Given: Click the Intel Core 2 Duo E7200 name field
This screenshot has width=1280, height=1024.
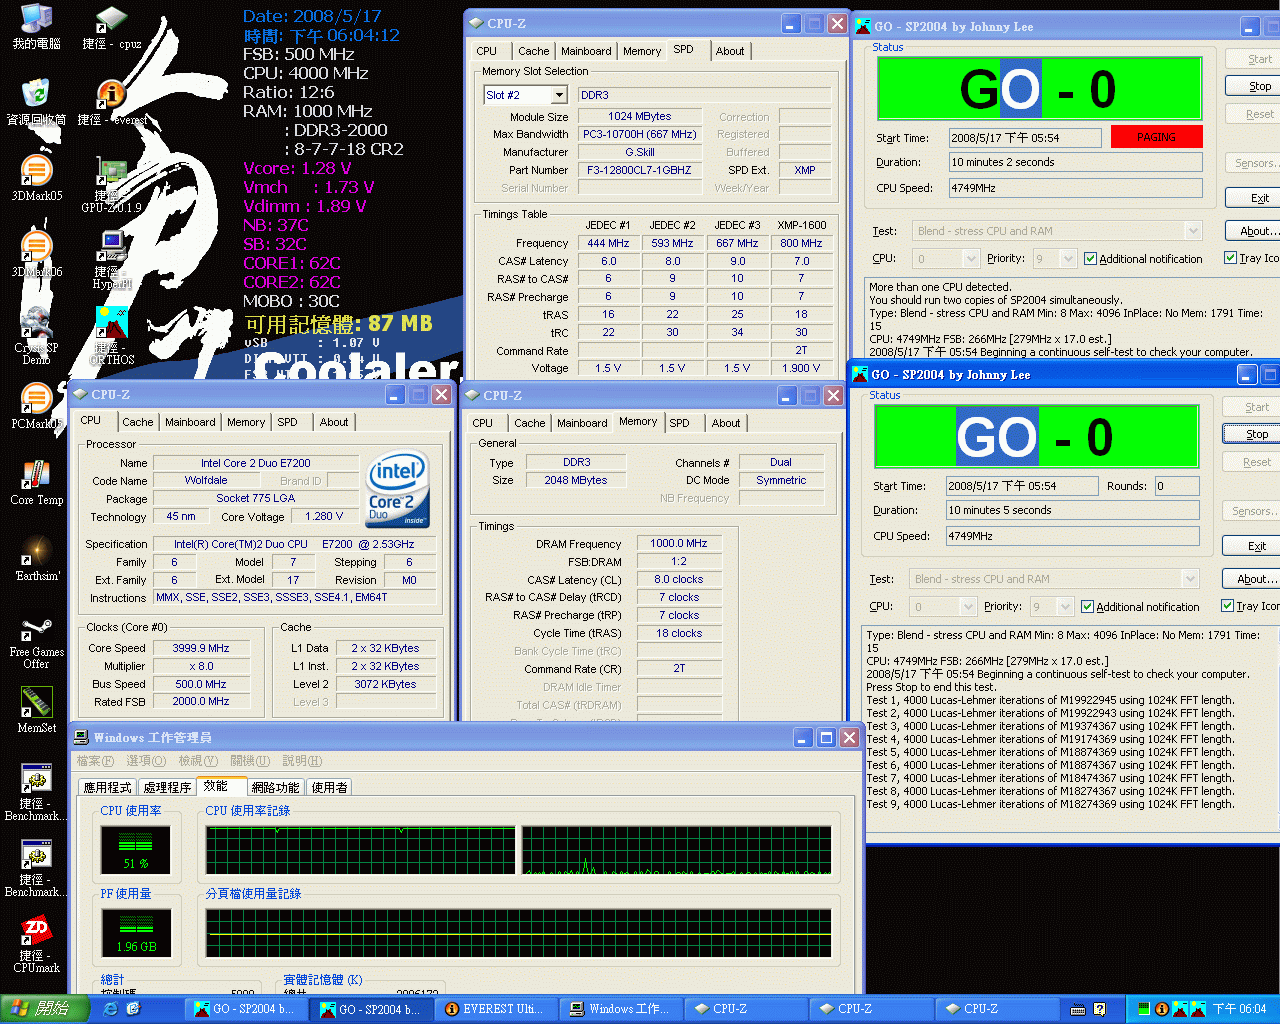Looking at the screenshot, I should click(x=255, y=463).
